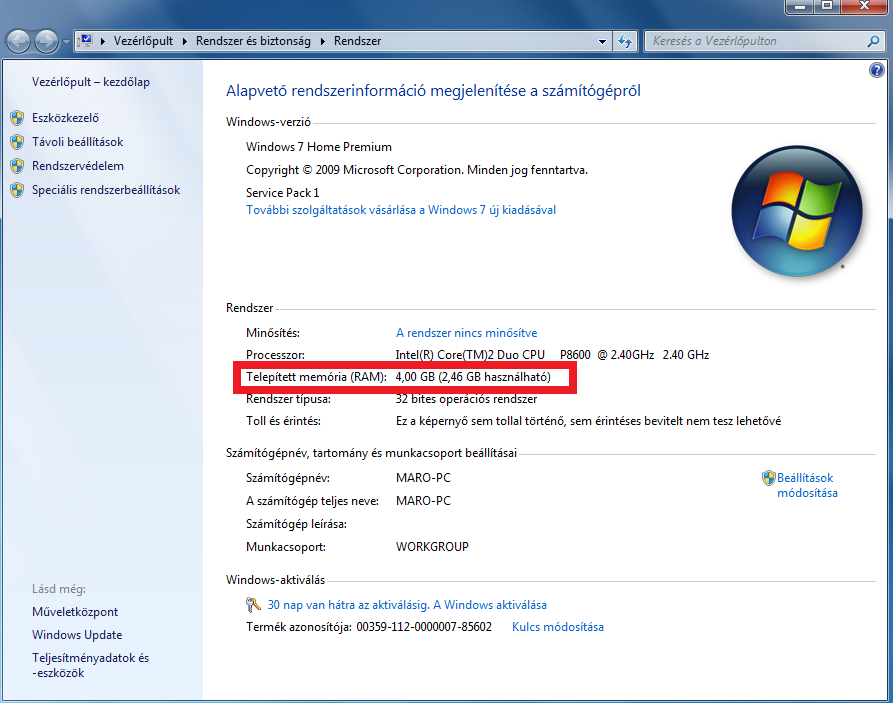Minimize the window

(800, 6)
